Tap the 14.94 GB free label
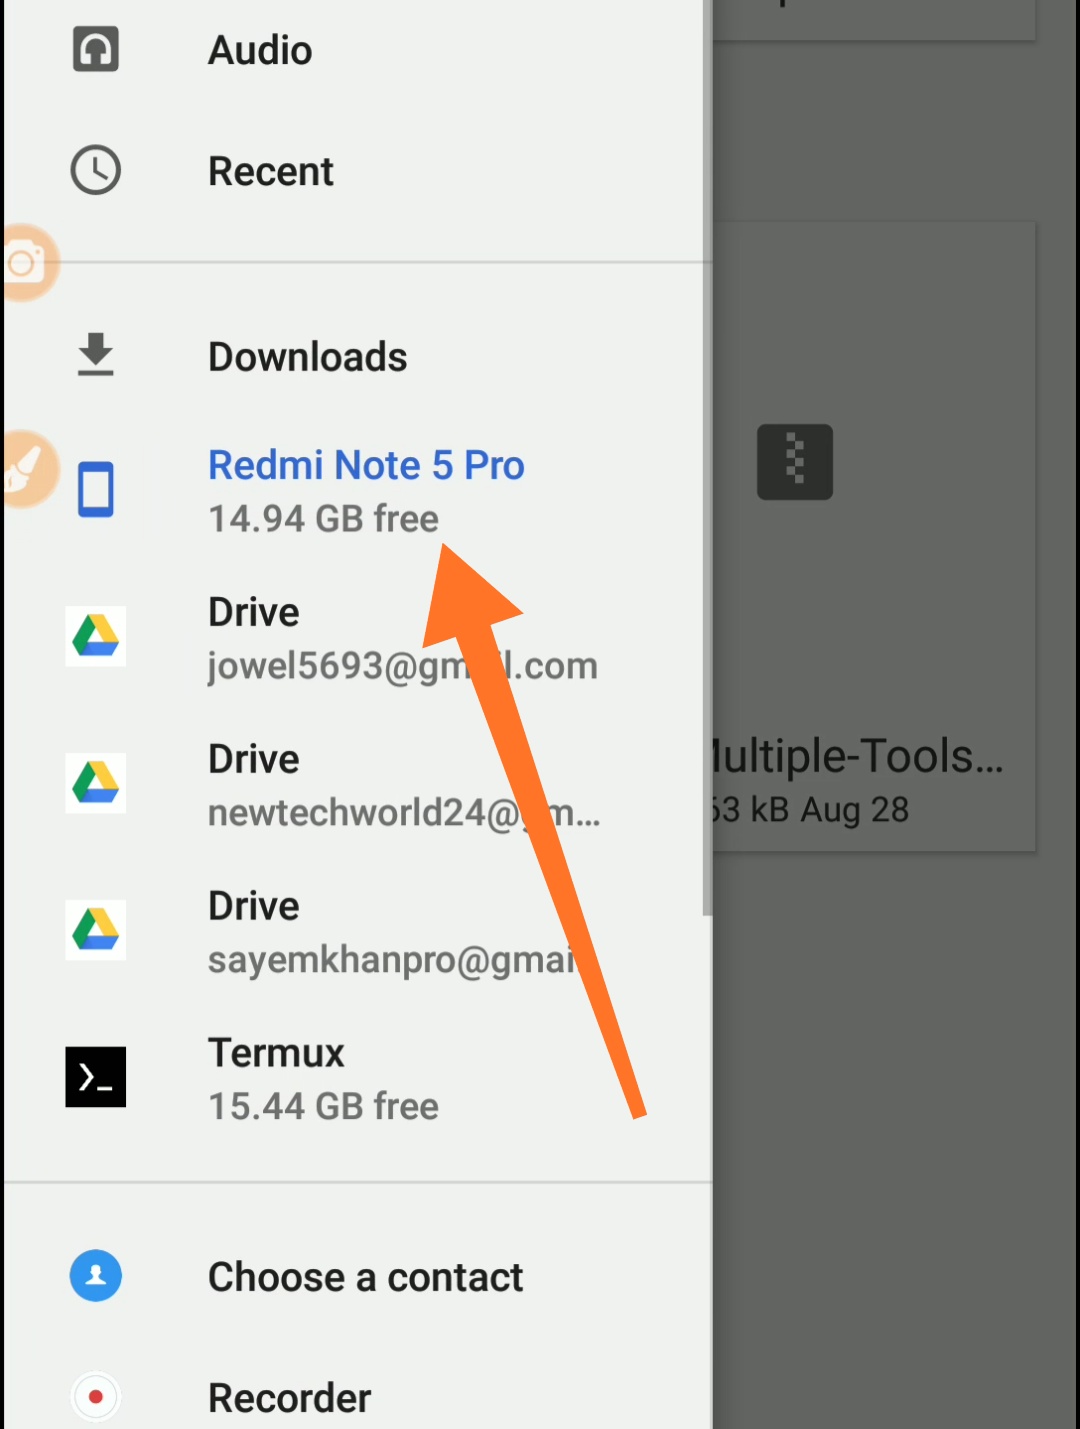This screenshot has width=1080, height=1429. [323, 519]
